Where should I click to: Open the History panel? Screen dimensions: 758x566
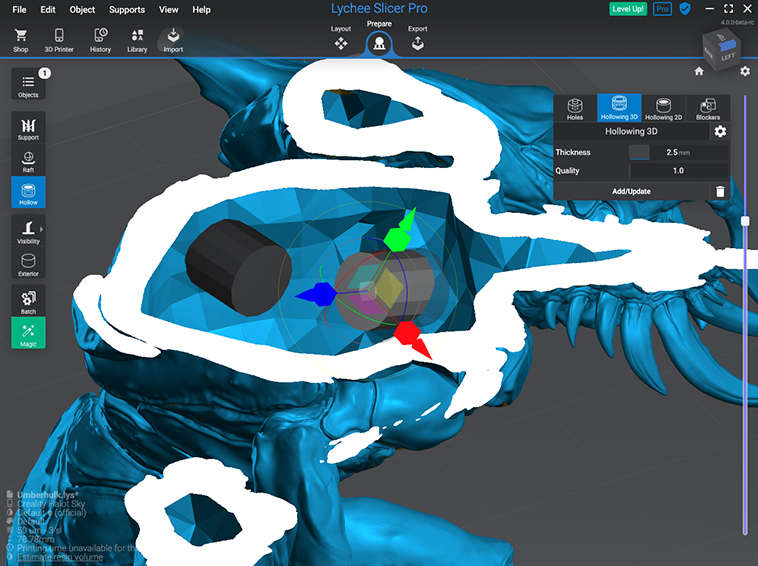101,40
